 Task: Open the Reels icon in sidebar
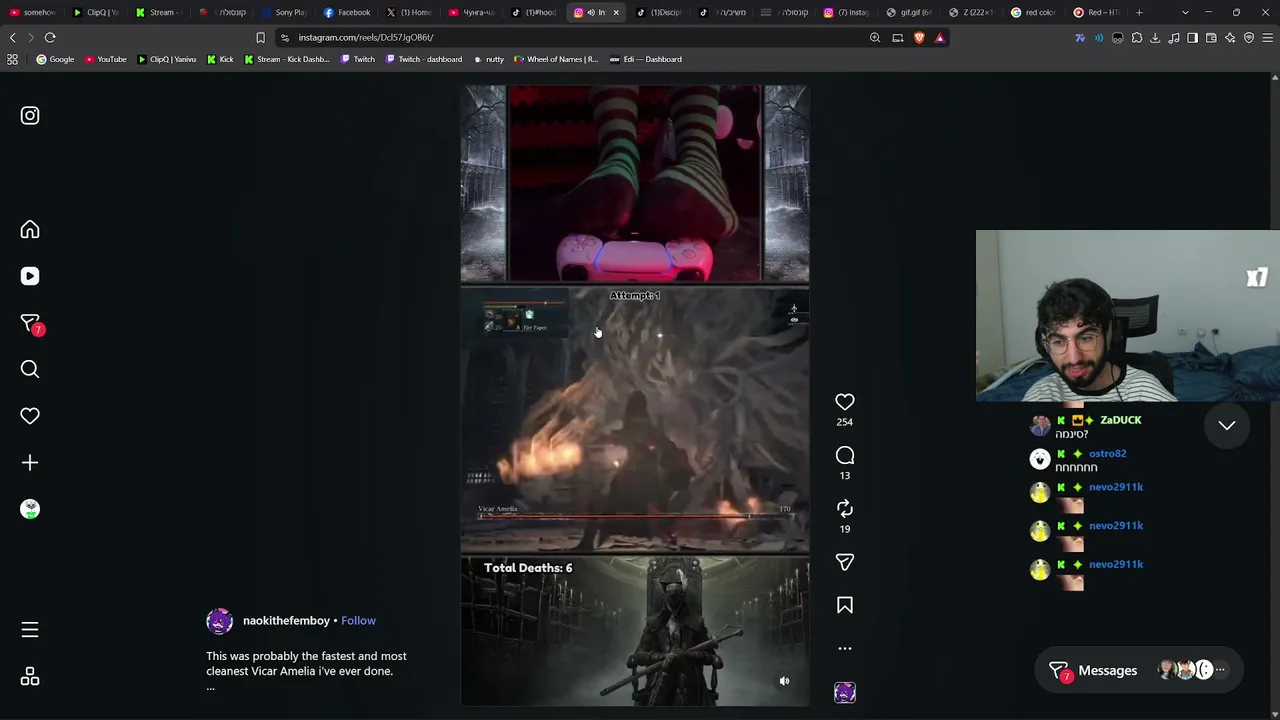click(x=30, y=276)
